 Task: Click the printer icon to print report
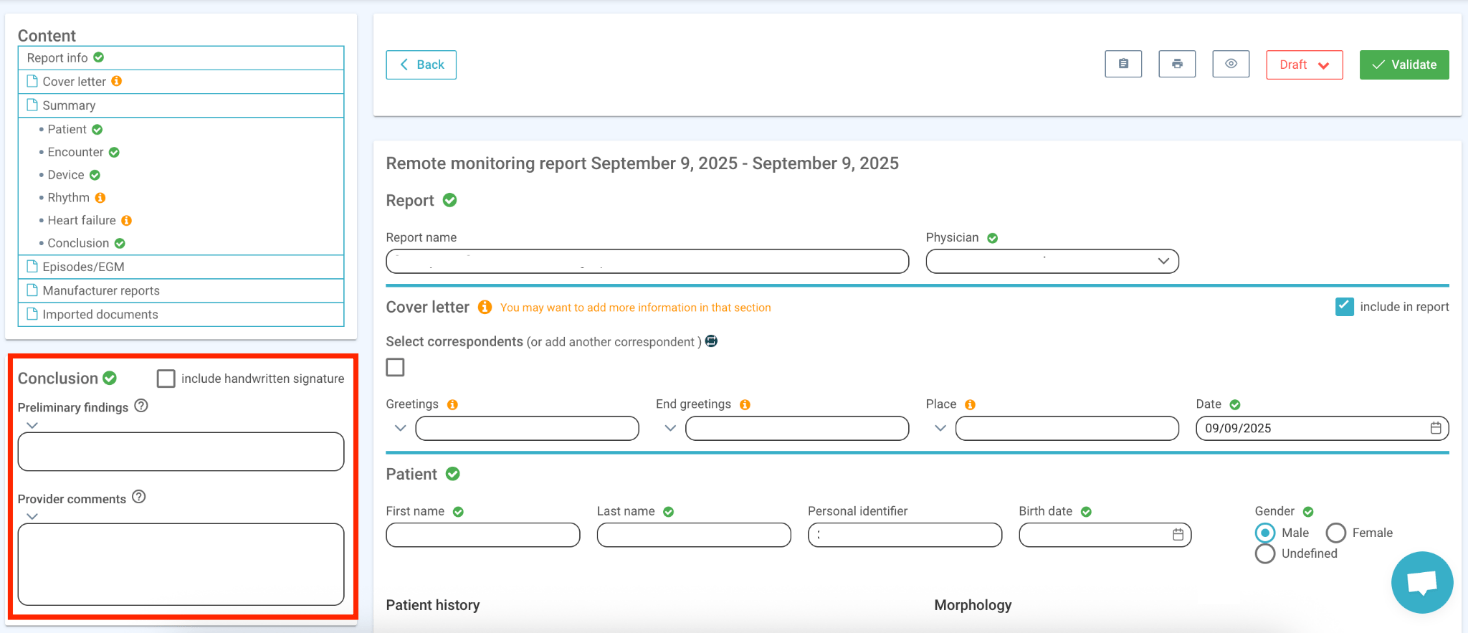(x=1177, y=64)
